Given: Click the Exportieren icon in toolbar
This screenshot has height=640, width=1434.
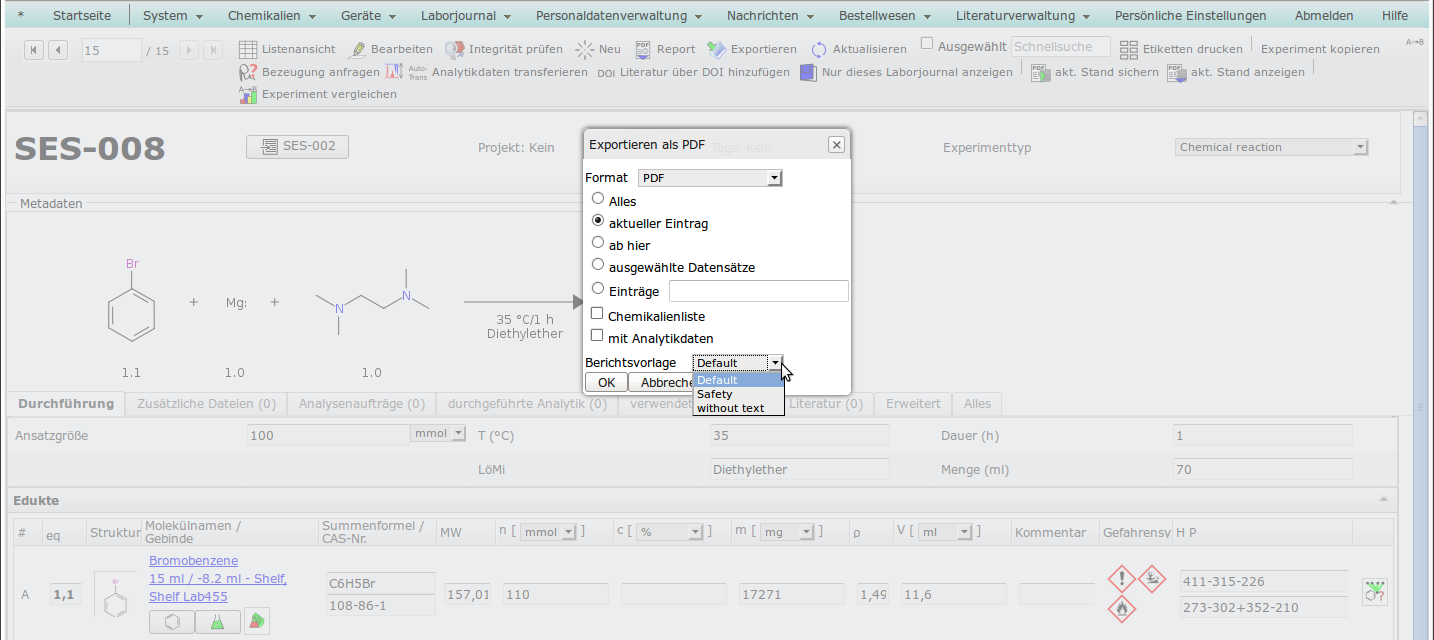Looking at the screenshot, I should (x=716, y=49).
